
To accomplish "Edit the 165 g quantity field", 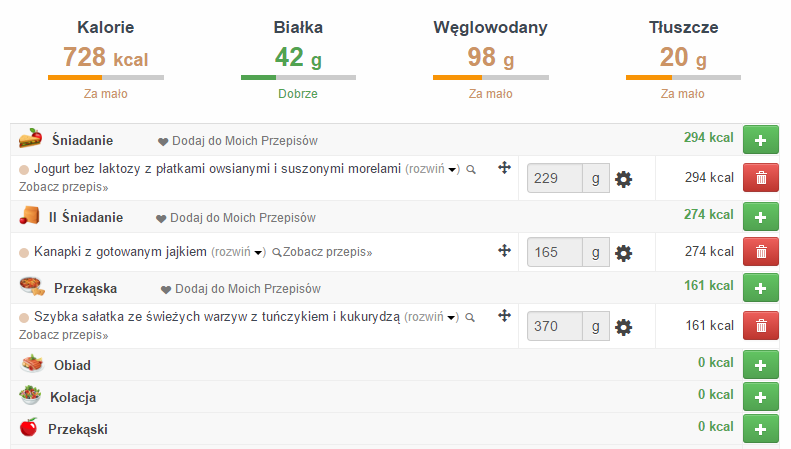I will click(555, 253).
